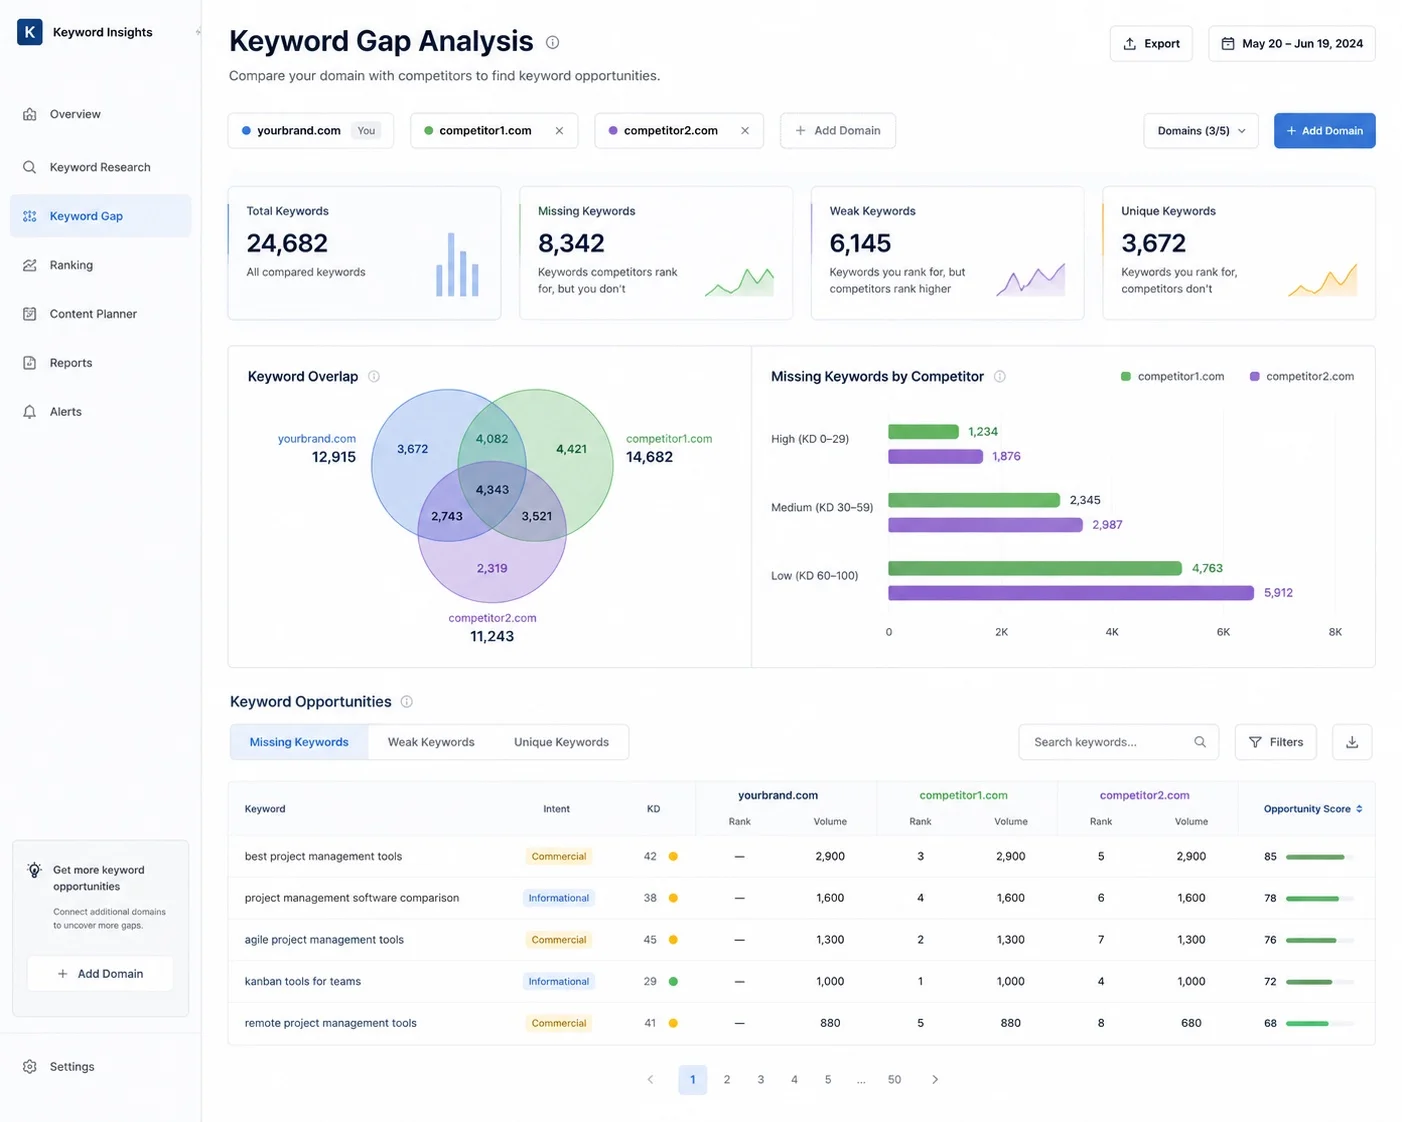This screenshot has width=1402, height=1122.
Task: Click the Unique Keywords sparkline chart
Action: click(x=1323, y=280)
